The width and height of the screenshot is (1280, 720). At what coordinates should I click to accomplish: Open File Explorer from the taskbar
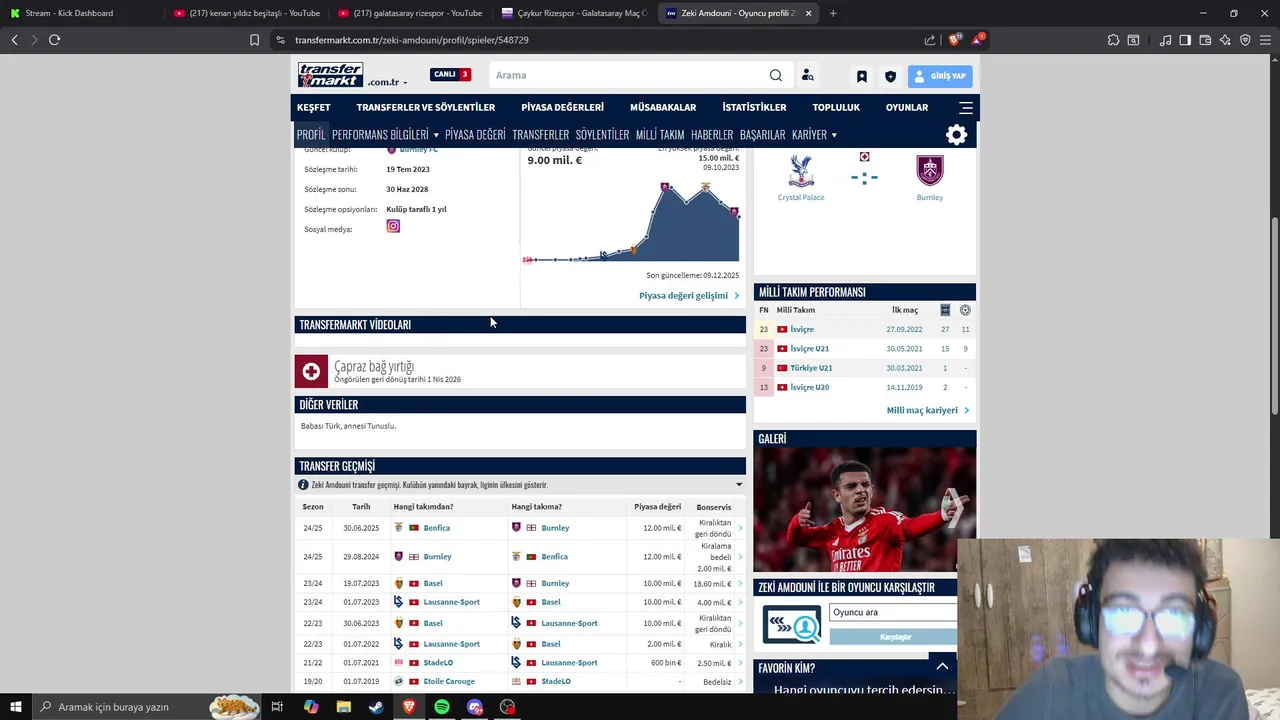pyautogui.click(x=343, y=707)
